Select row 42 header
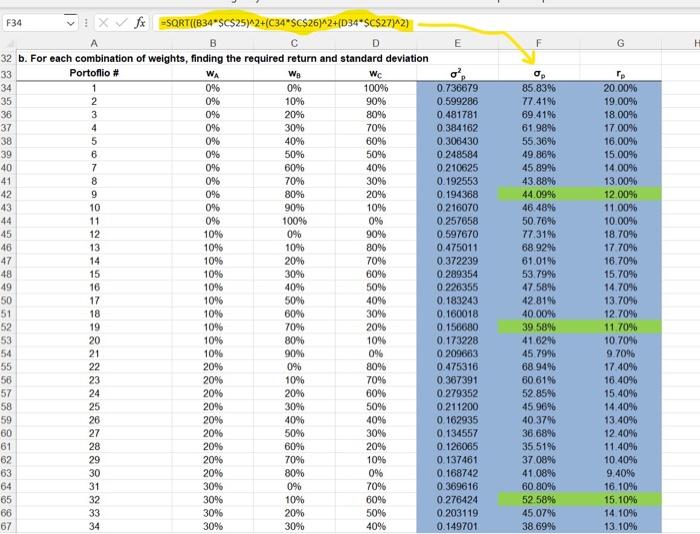 [7, 194]
